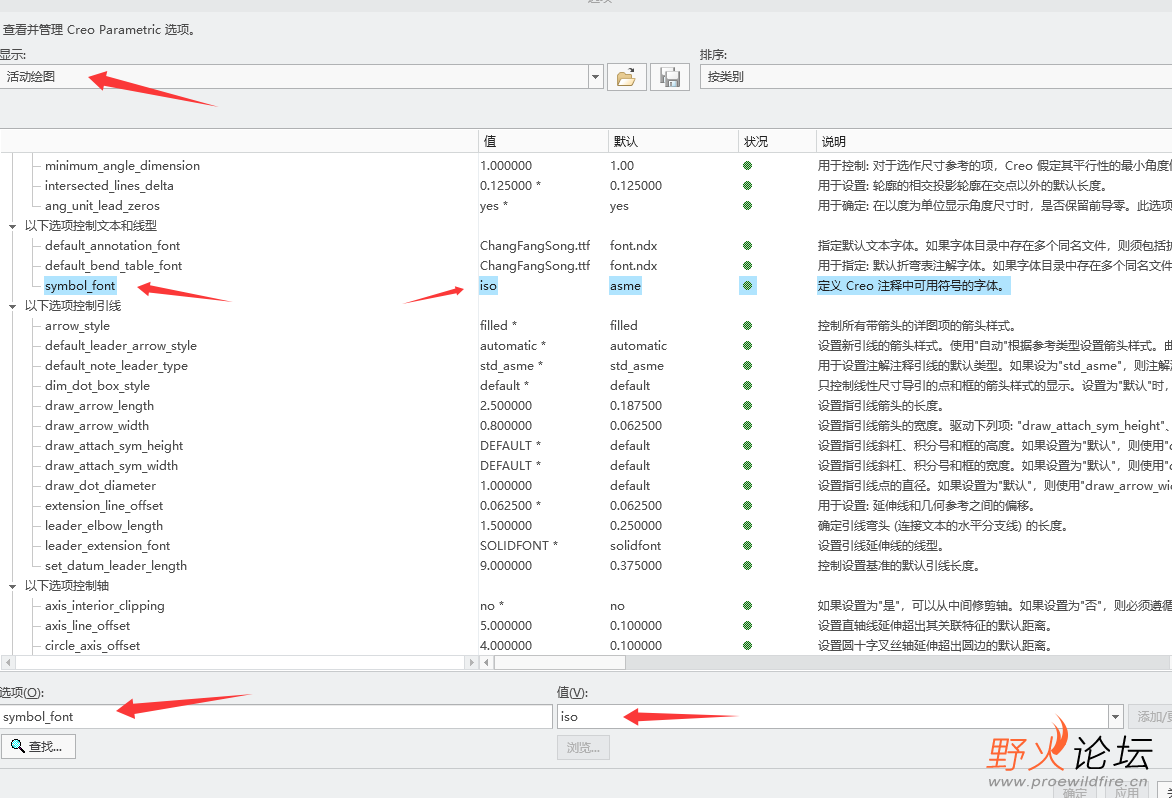The height and width of the screenshot is (798, 1172).
Task: Click the left arrow of option-name scrollbar
Action: [x=8, y=663]
